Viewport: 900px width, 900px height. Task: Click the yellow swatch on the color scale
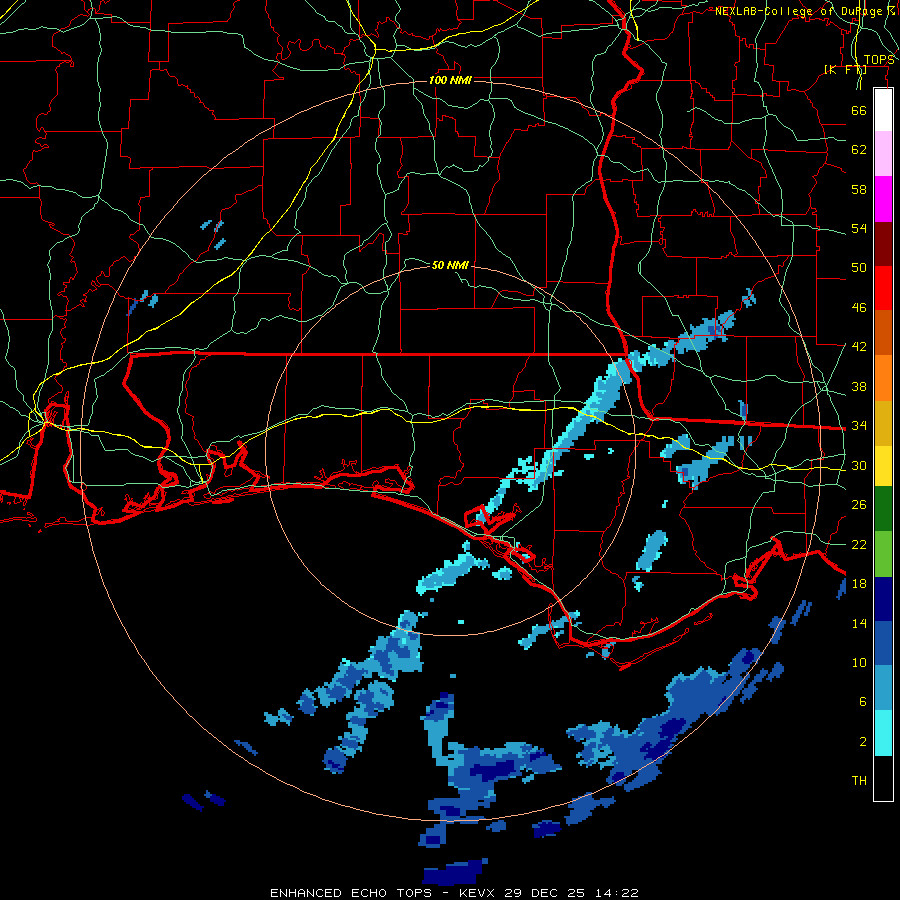(x=883, y=465)
